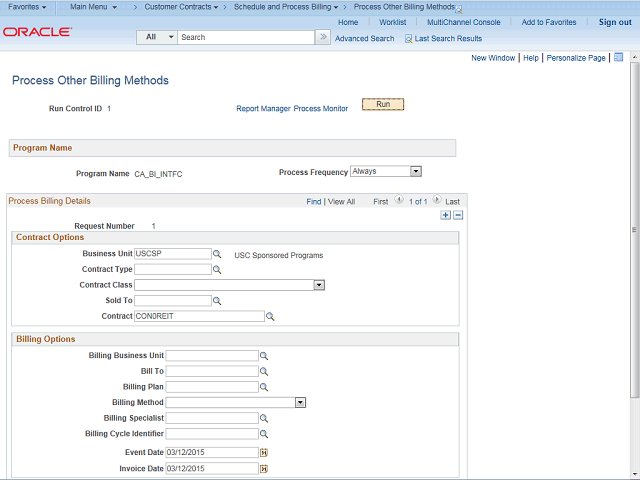Viewport: 640px width, 480px height.
Task: Add a new row with plus icon
Action: pos(445,215)
